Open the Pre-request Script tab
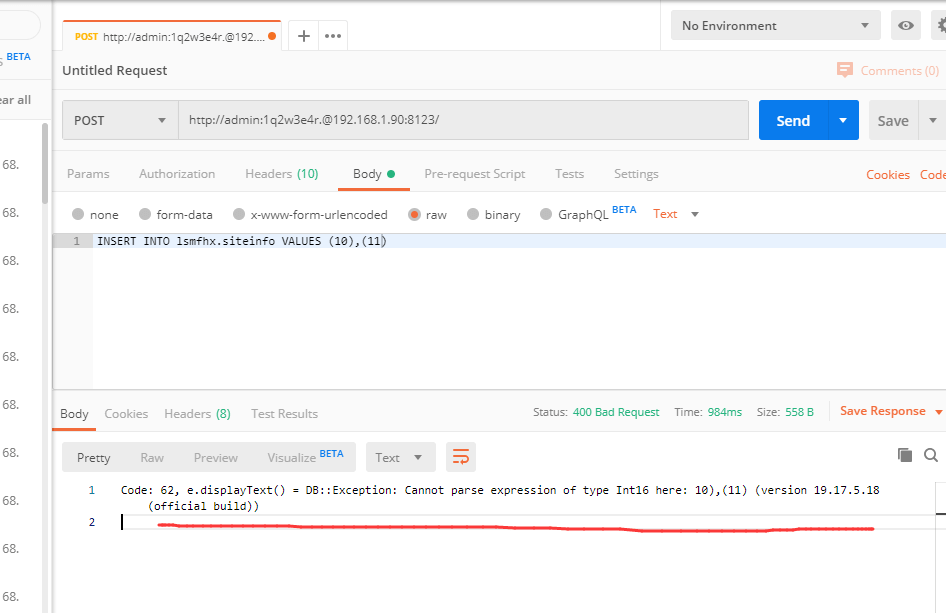946x613 pixels. [474, 174]
